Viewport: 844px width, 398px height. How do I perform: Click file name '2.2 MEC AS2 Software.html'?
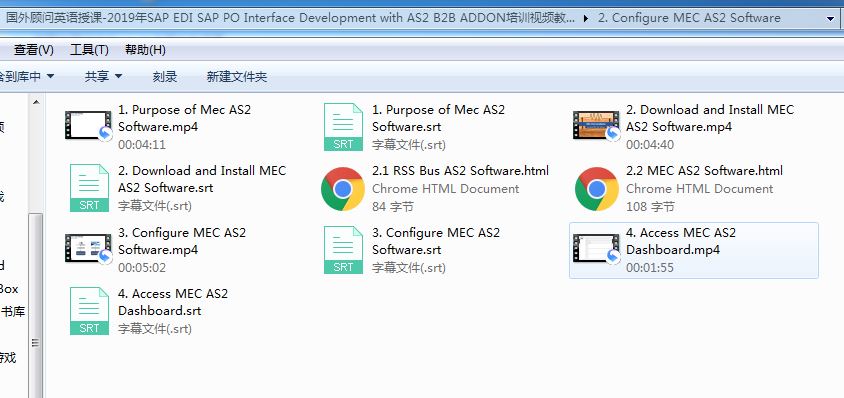[704, 171]
